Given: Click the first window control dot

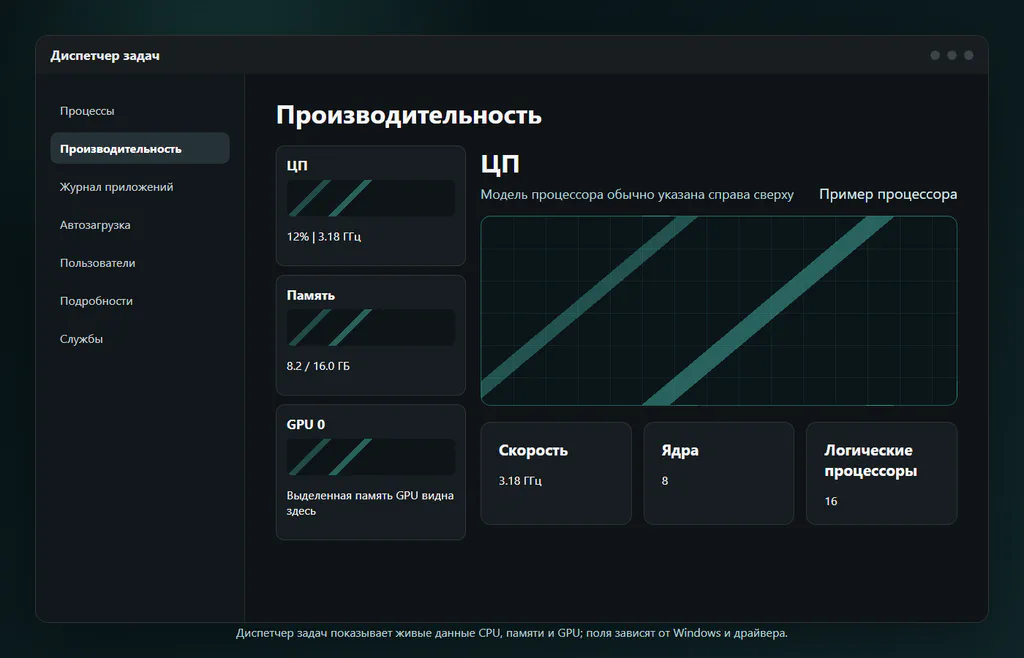Looking at the screenshot, I should [935, 55].
